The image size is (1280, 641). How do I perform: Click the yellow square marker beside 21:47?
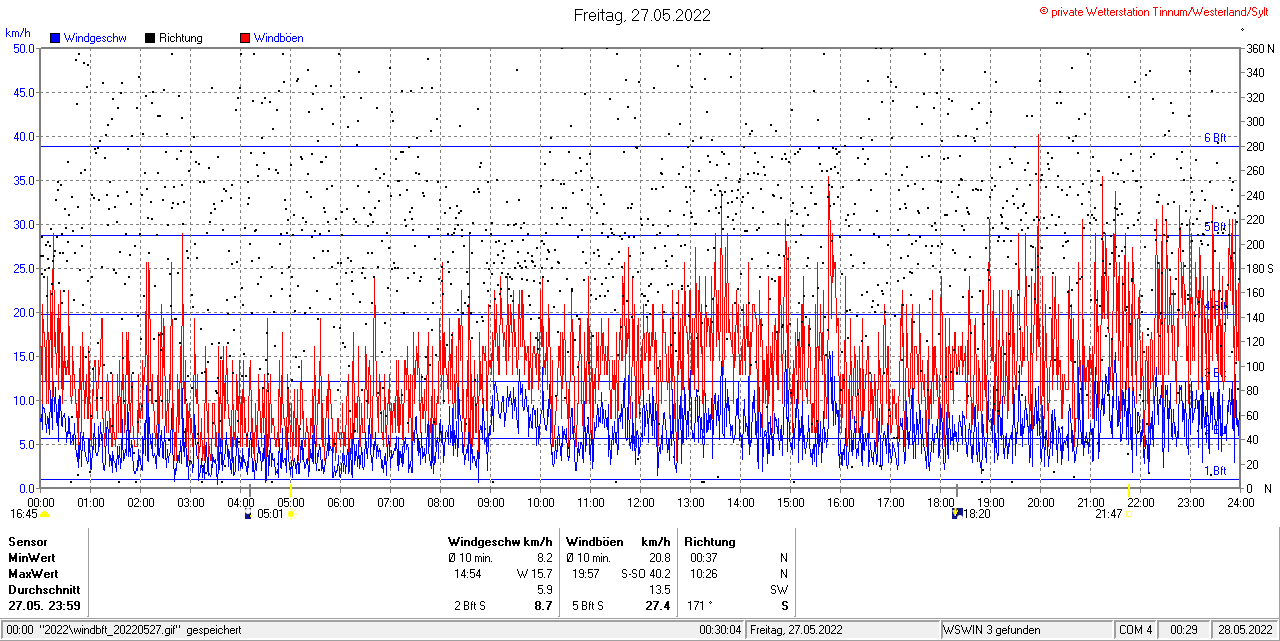click(x=1129, y=515)
